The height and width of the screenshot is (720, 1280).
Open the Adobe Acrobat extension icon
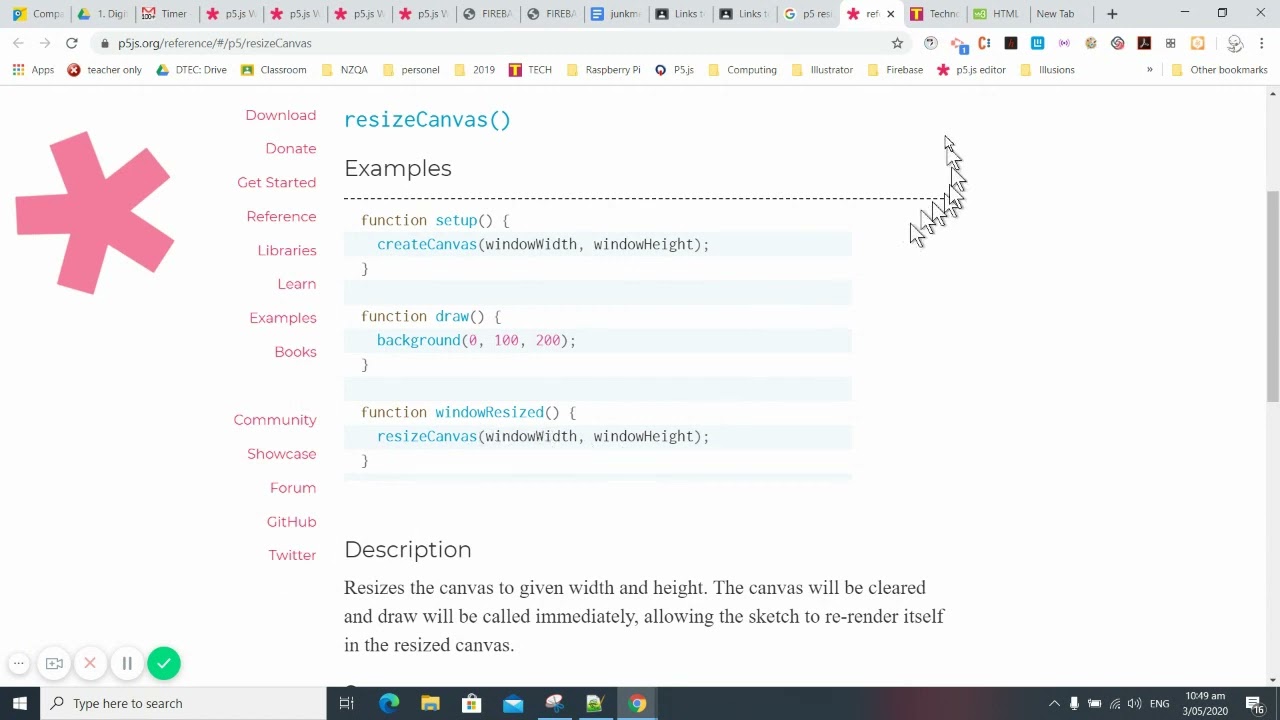point(1144,43)
